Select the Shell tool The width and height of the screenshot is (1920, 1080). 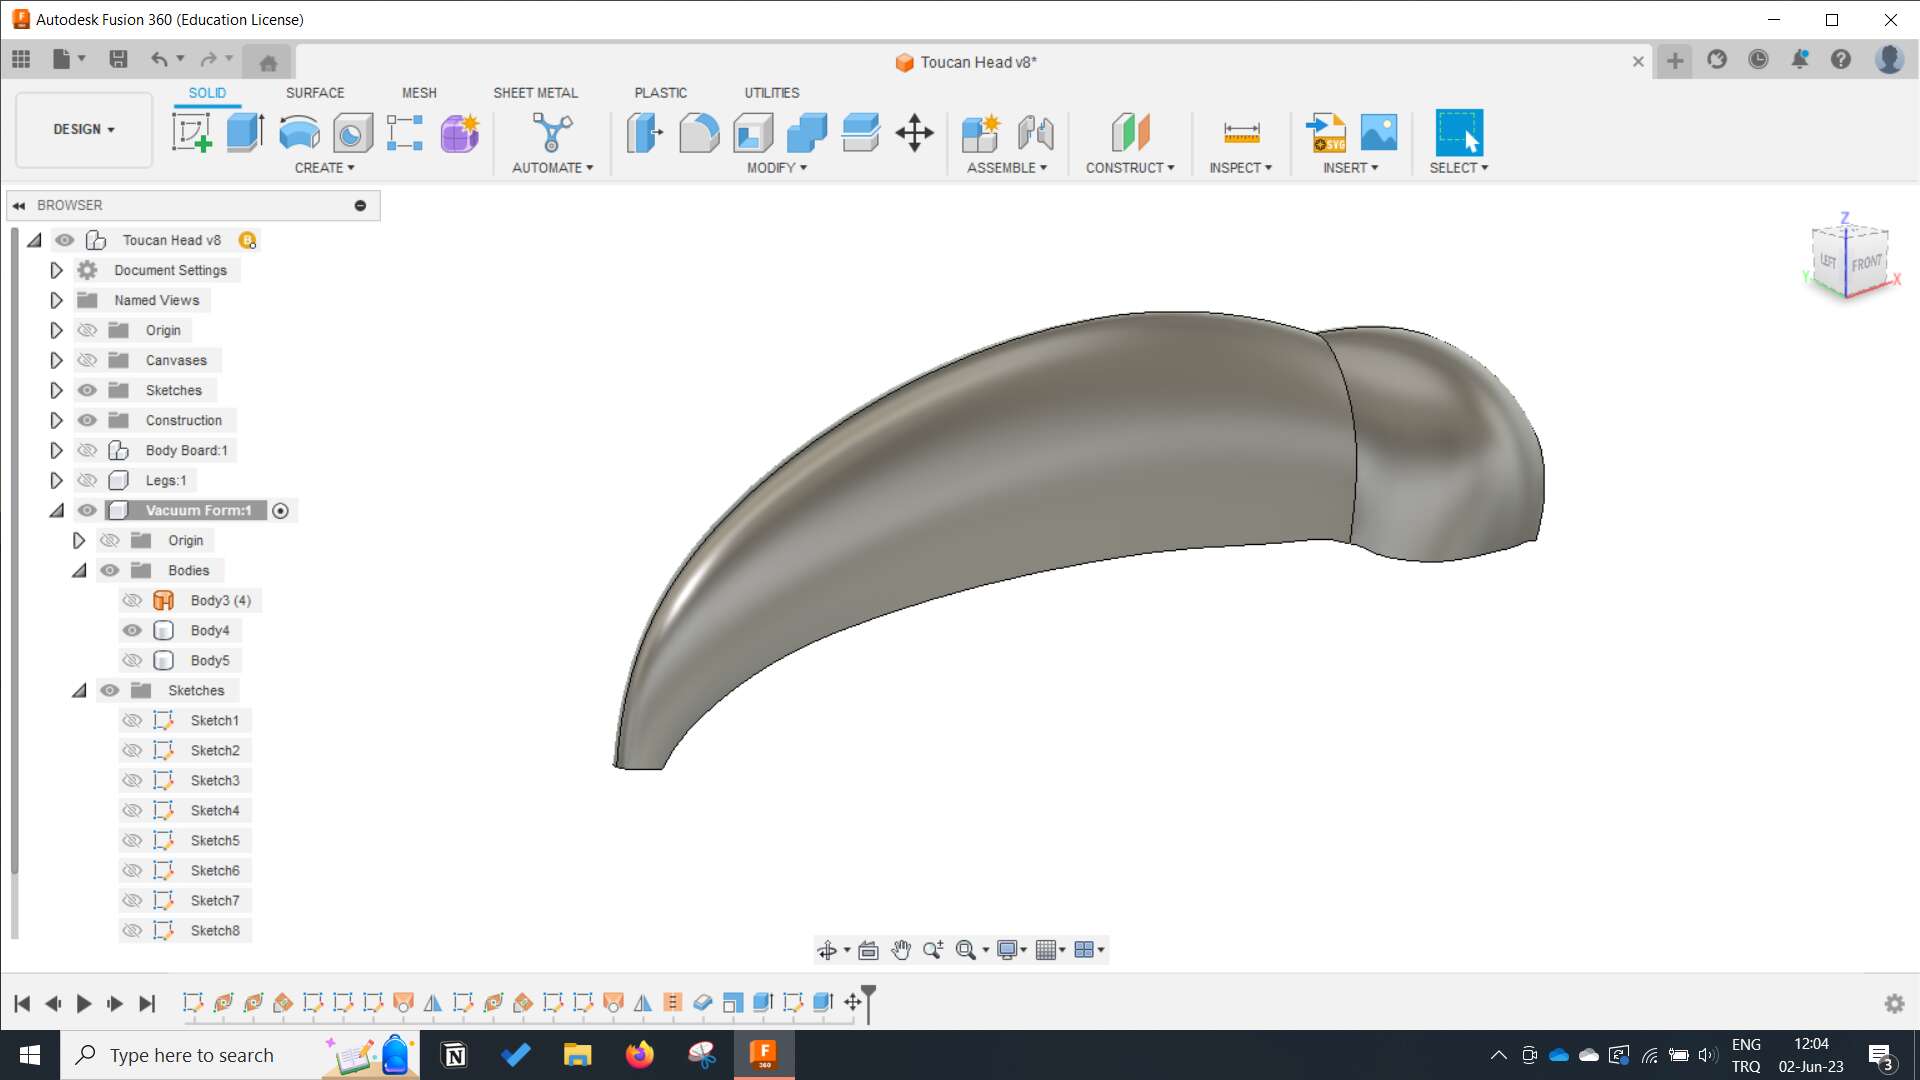coord(753,132)
